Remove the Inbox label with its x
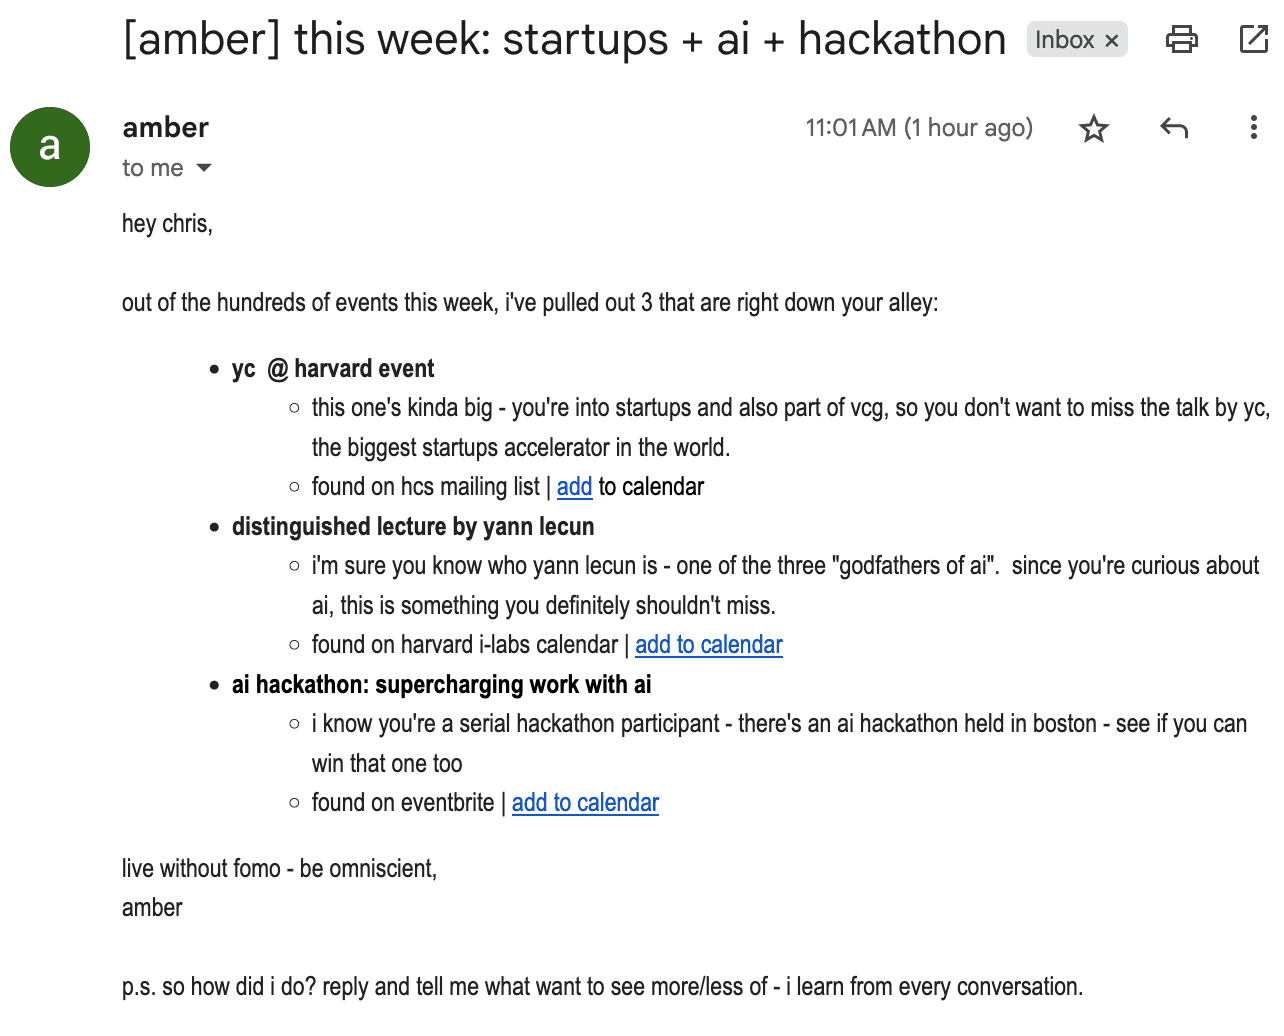The width and height of the screenshot is (1284, 1036). [1112, 41]
